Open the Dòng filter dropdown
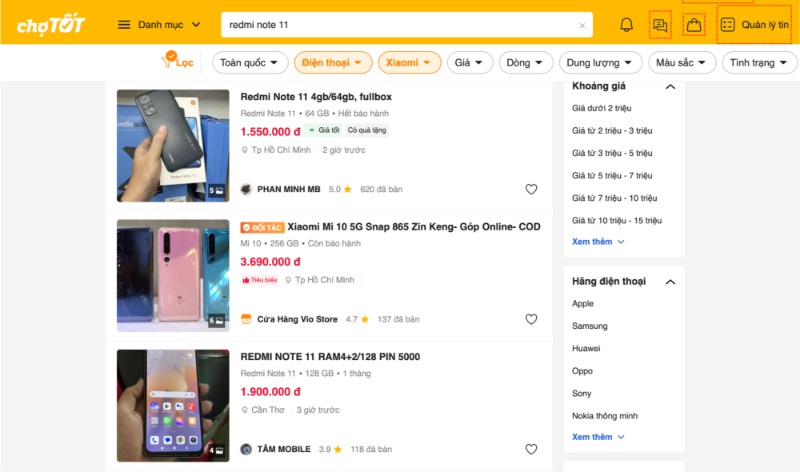The width and height of the screenshot is (800, 472). point(526,63)
